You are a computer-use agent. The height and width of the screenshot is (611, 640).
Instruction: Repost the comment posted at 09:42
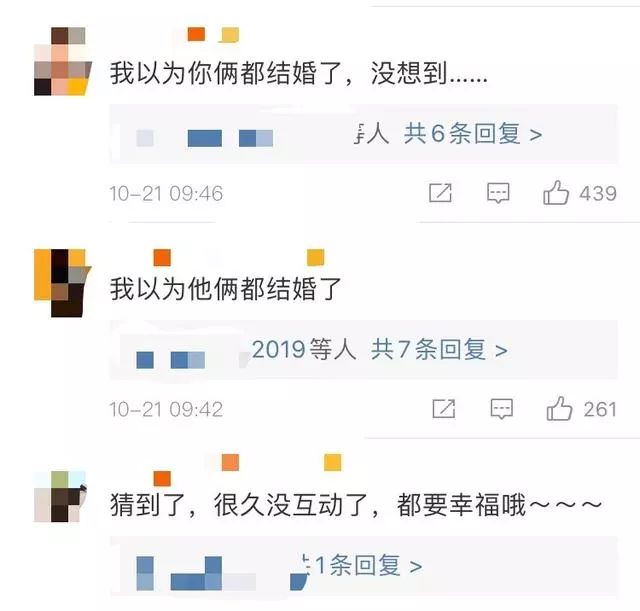(x=444, y=409)
